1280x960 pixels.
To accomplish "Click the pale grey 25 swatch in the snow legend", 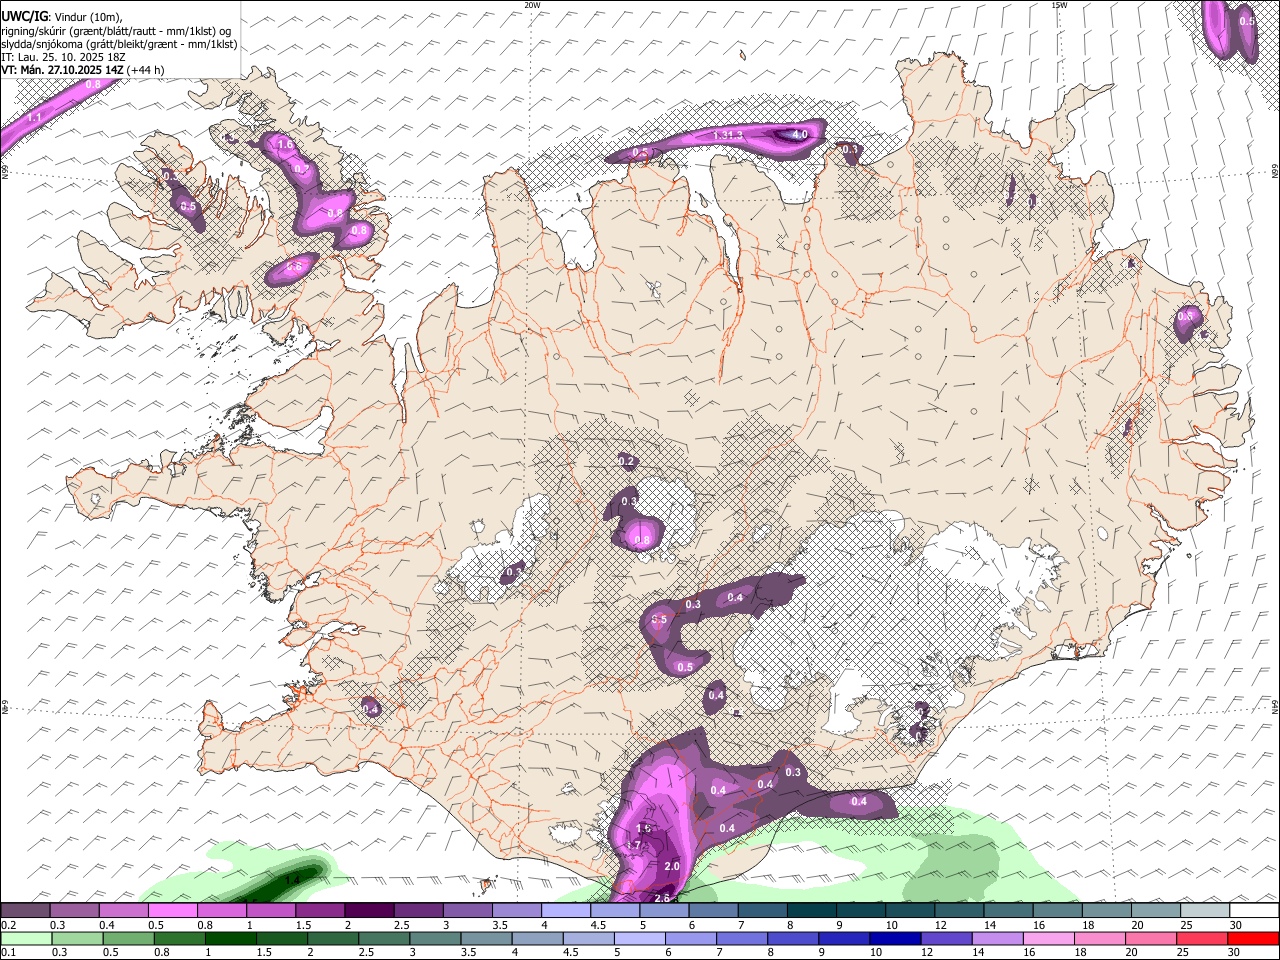I will point(1204,911).
